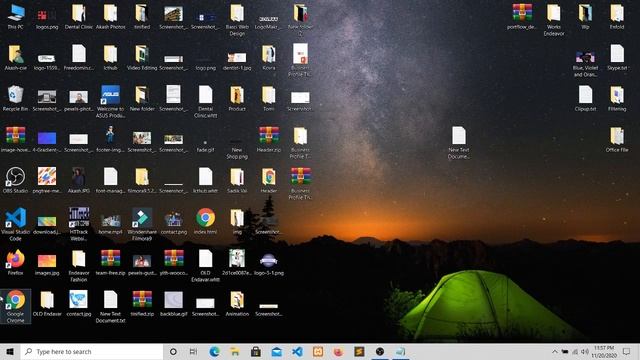Select the New Text Document.txt file
The width and height of the screenshot is (640, 360).
[x=110, y=306]
